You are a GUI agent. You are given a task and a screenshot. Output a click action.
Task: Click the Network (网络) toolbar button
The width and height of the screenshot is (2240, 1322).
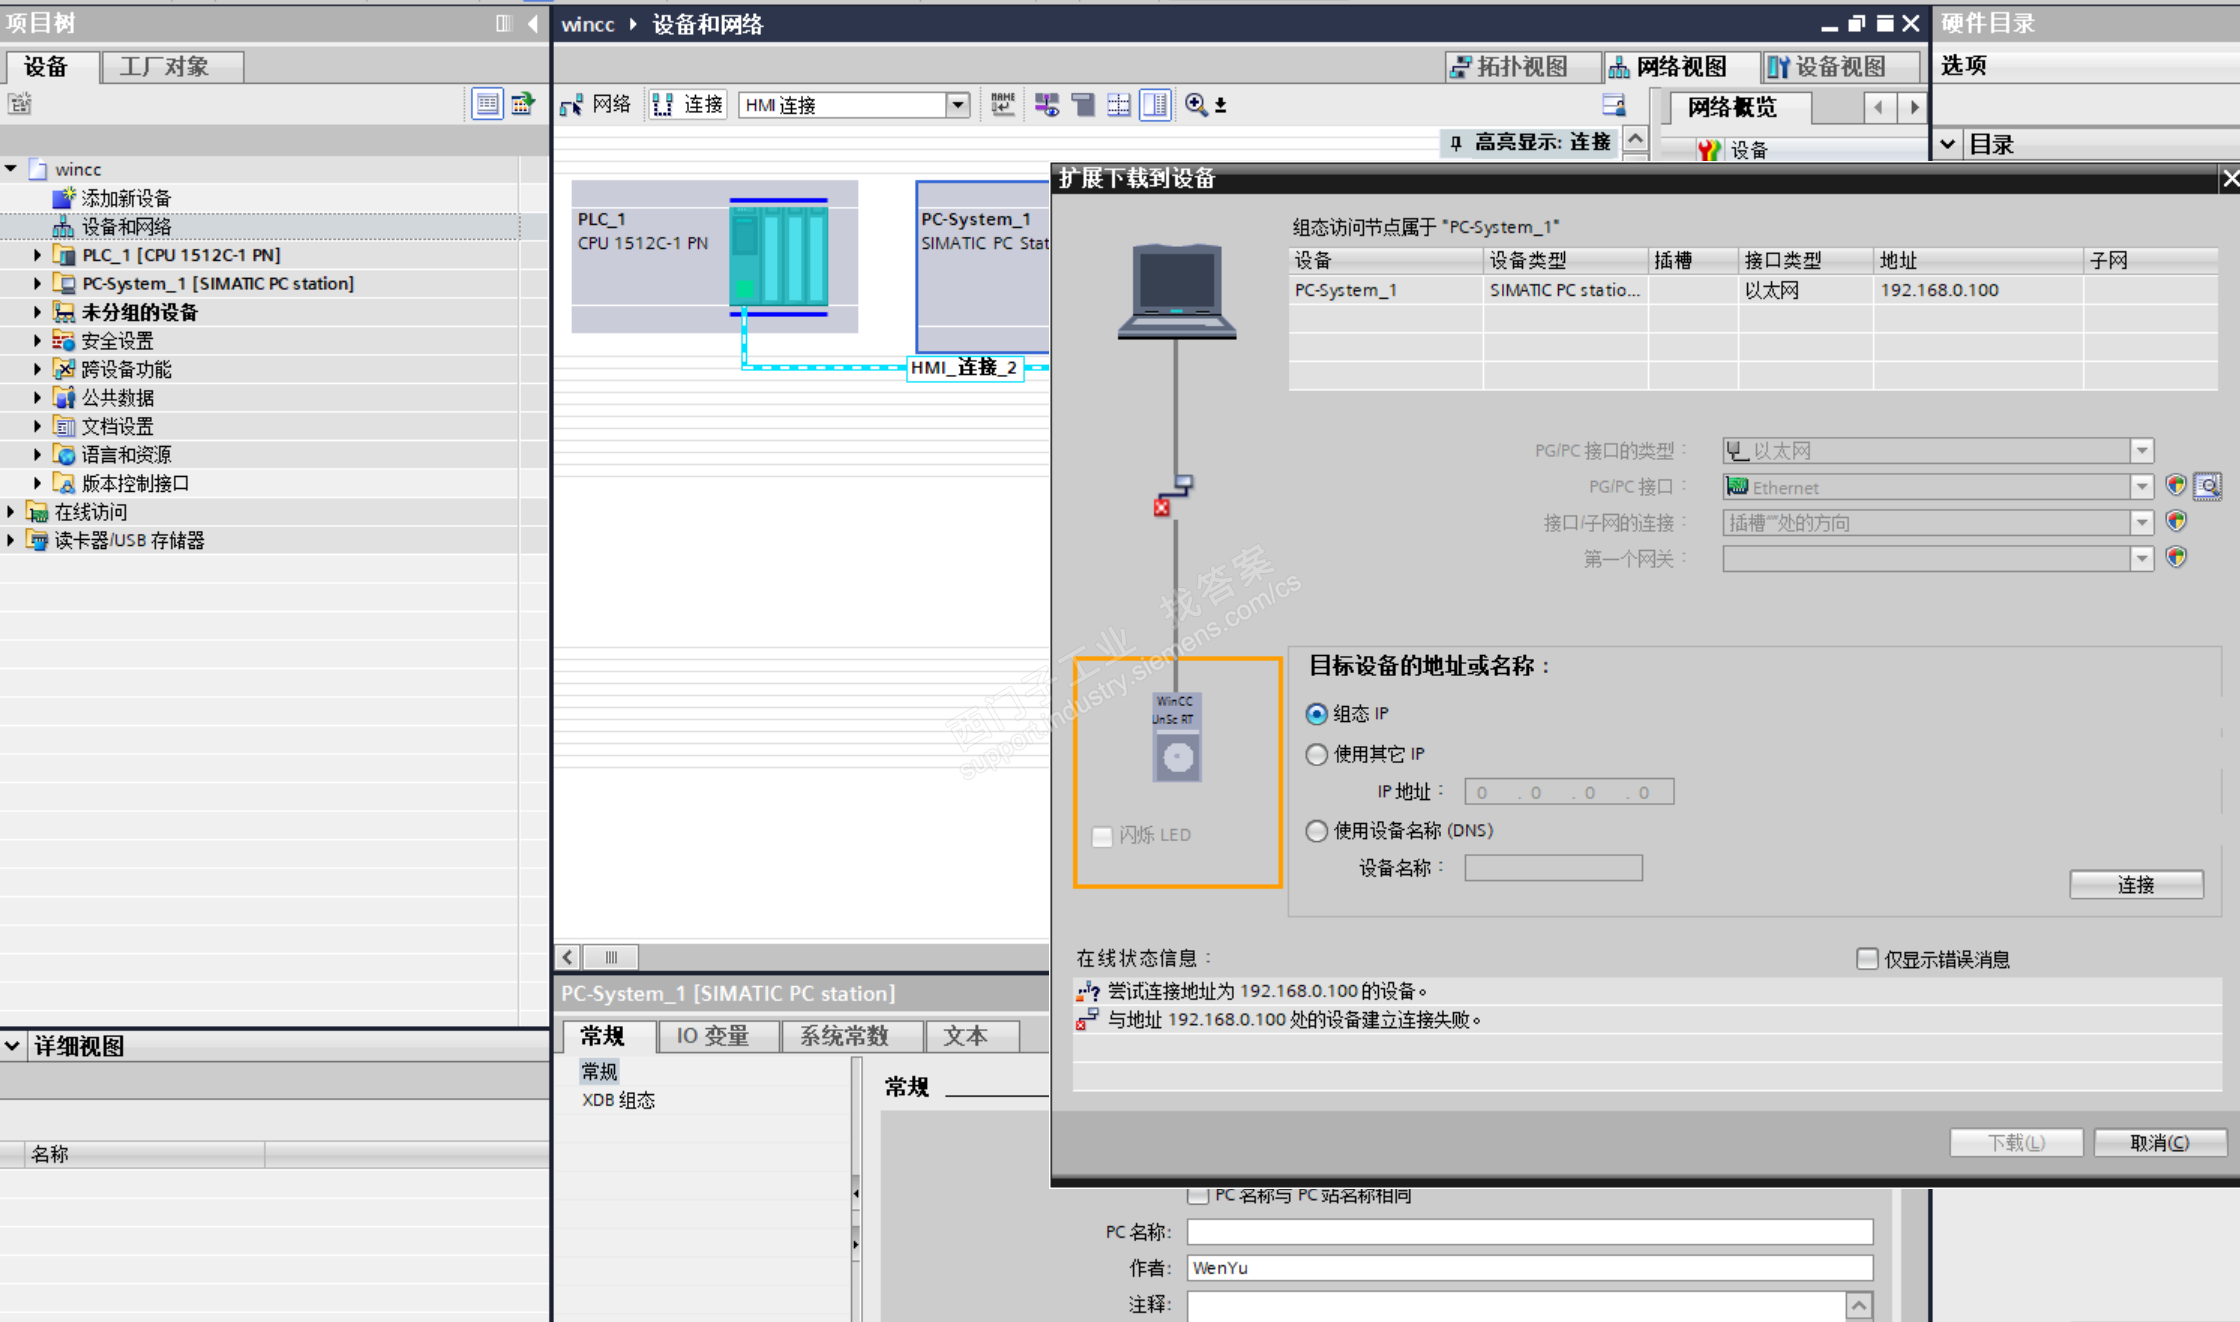coord(596,104)
